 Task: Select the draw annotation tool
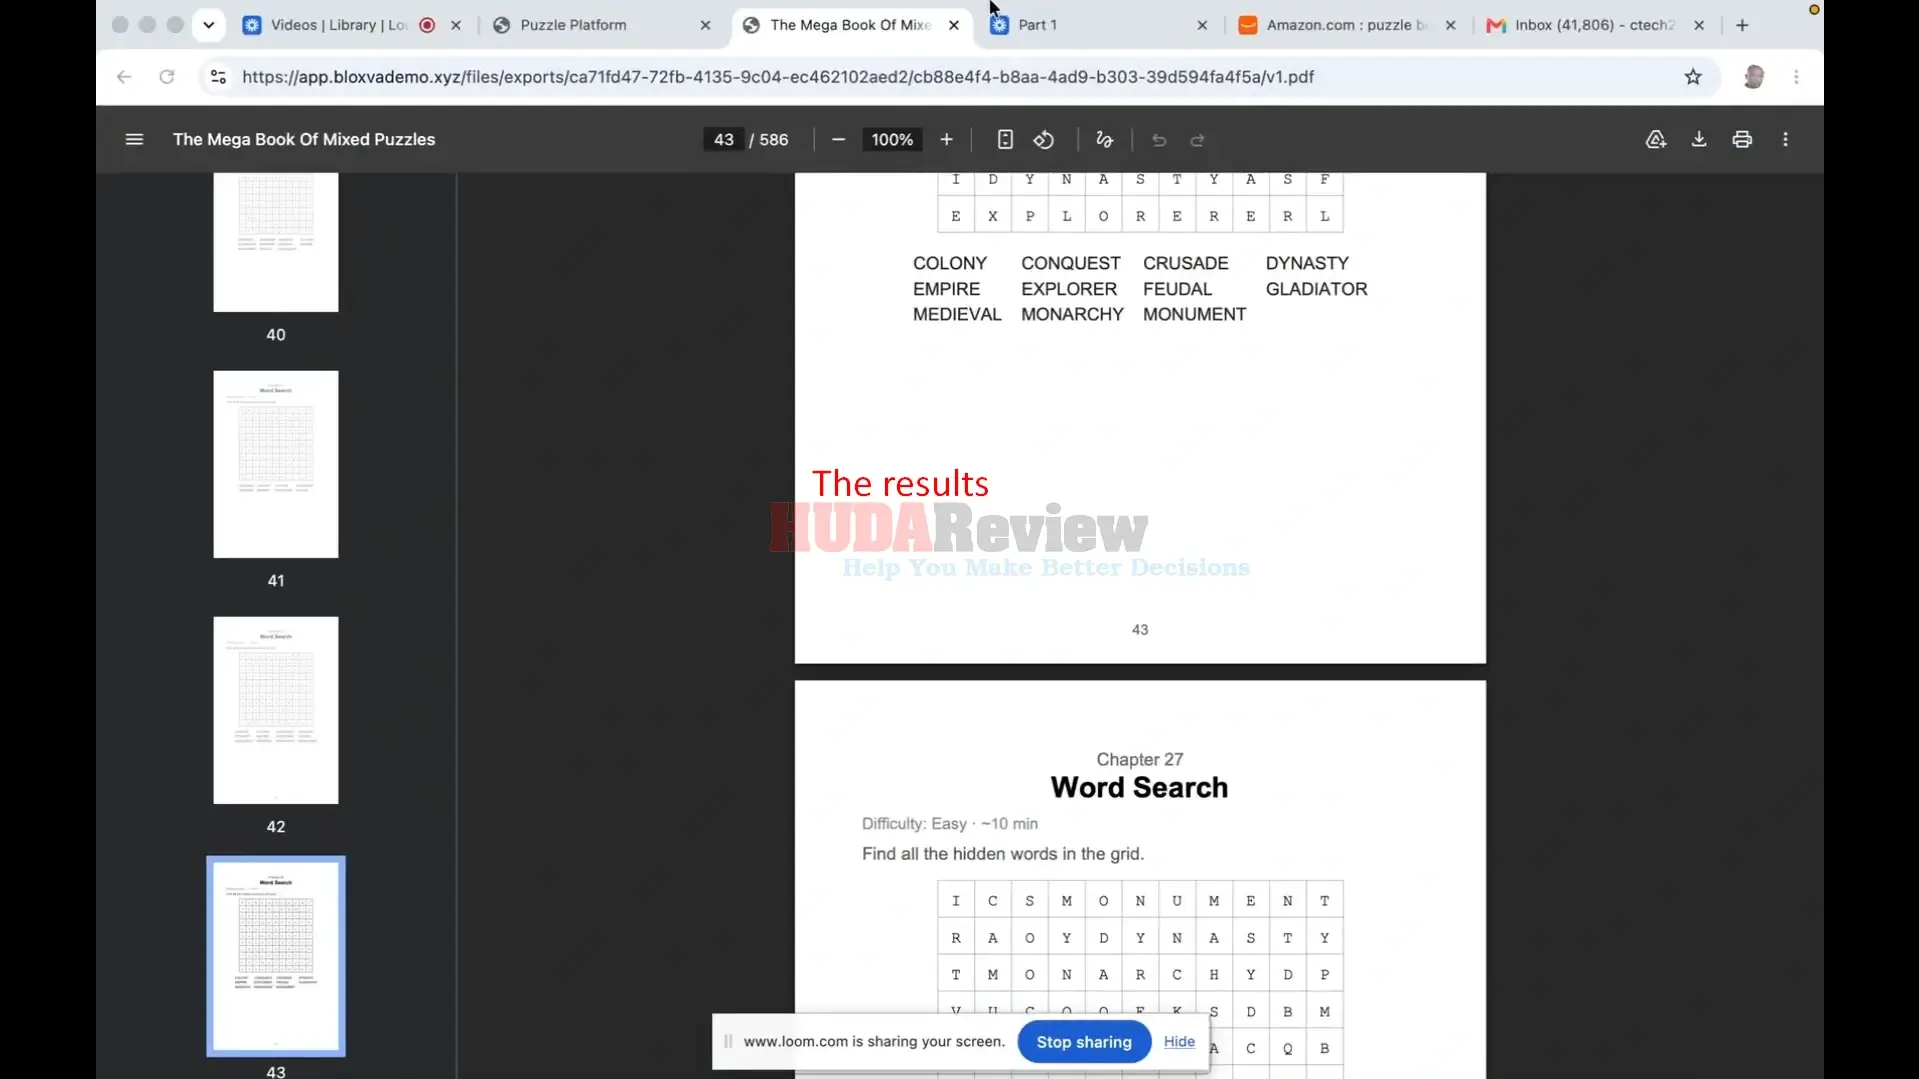click(x=1104, y=139)
